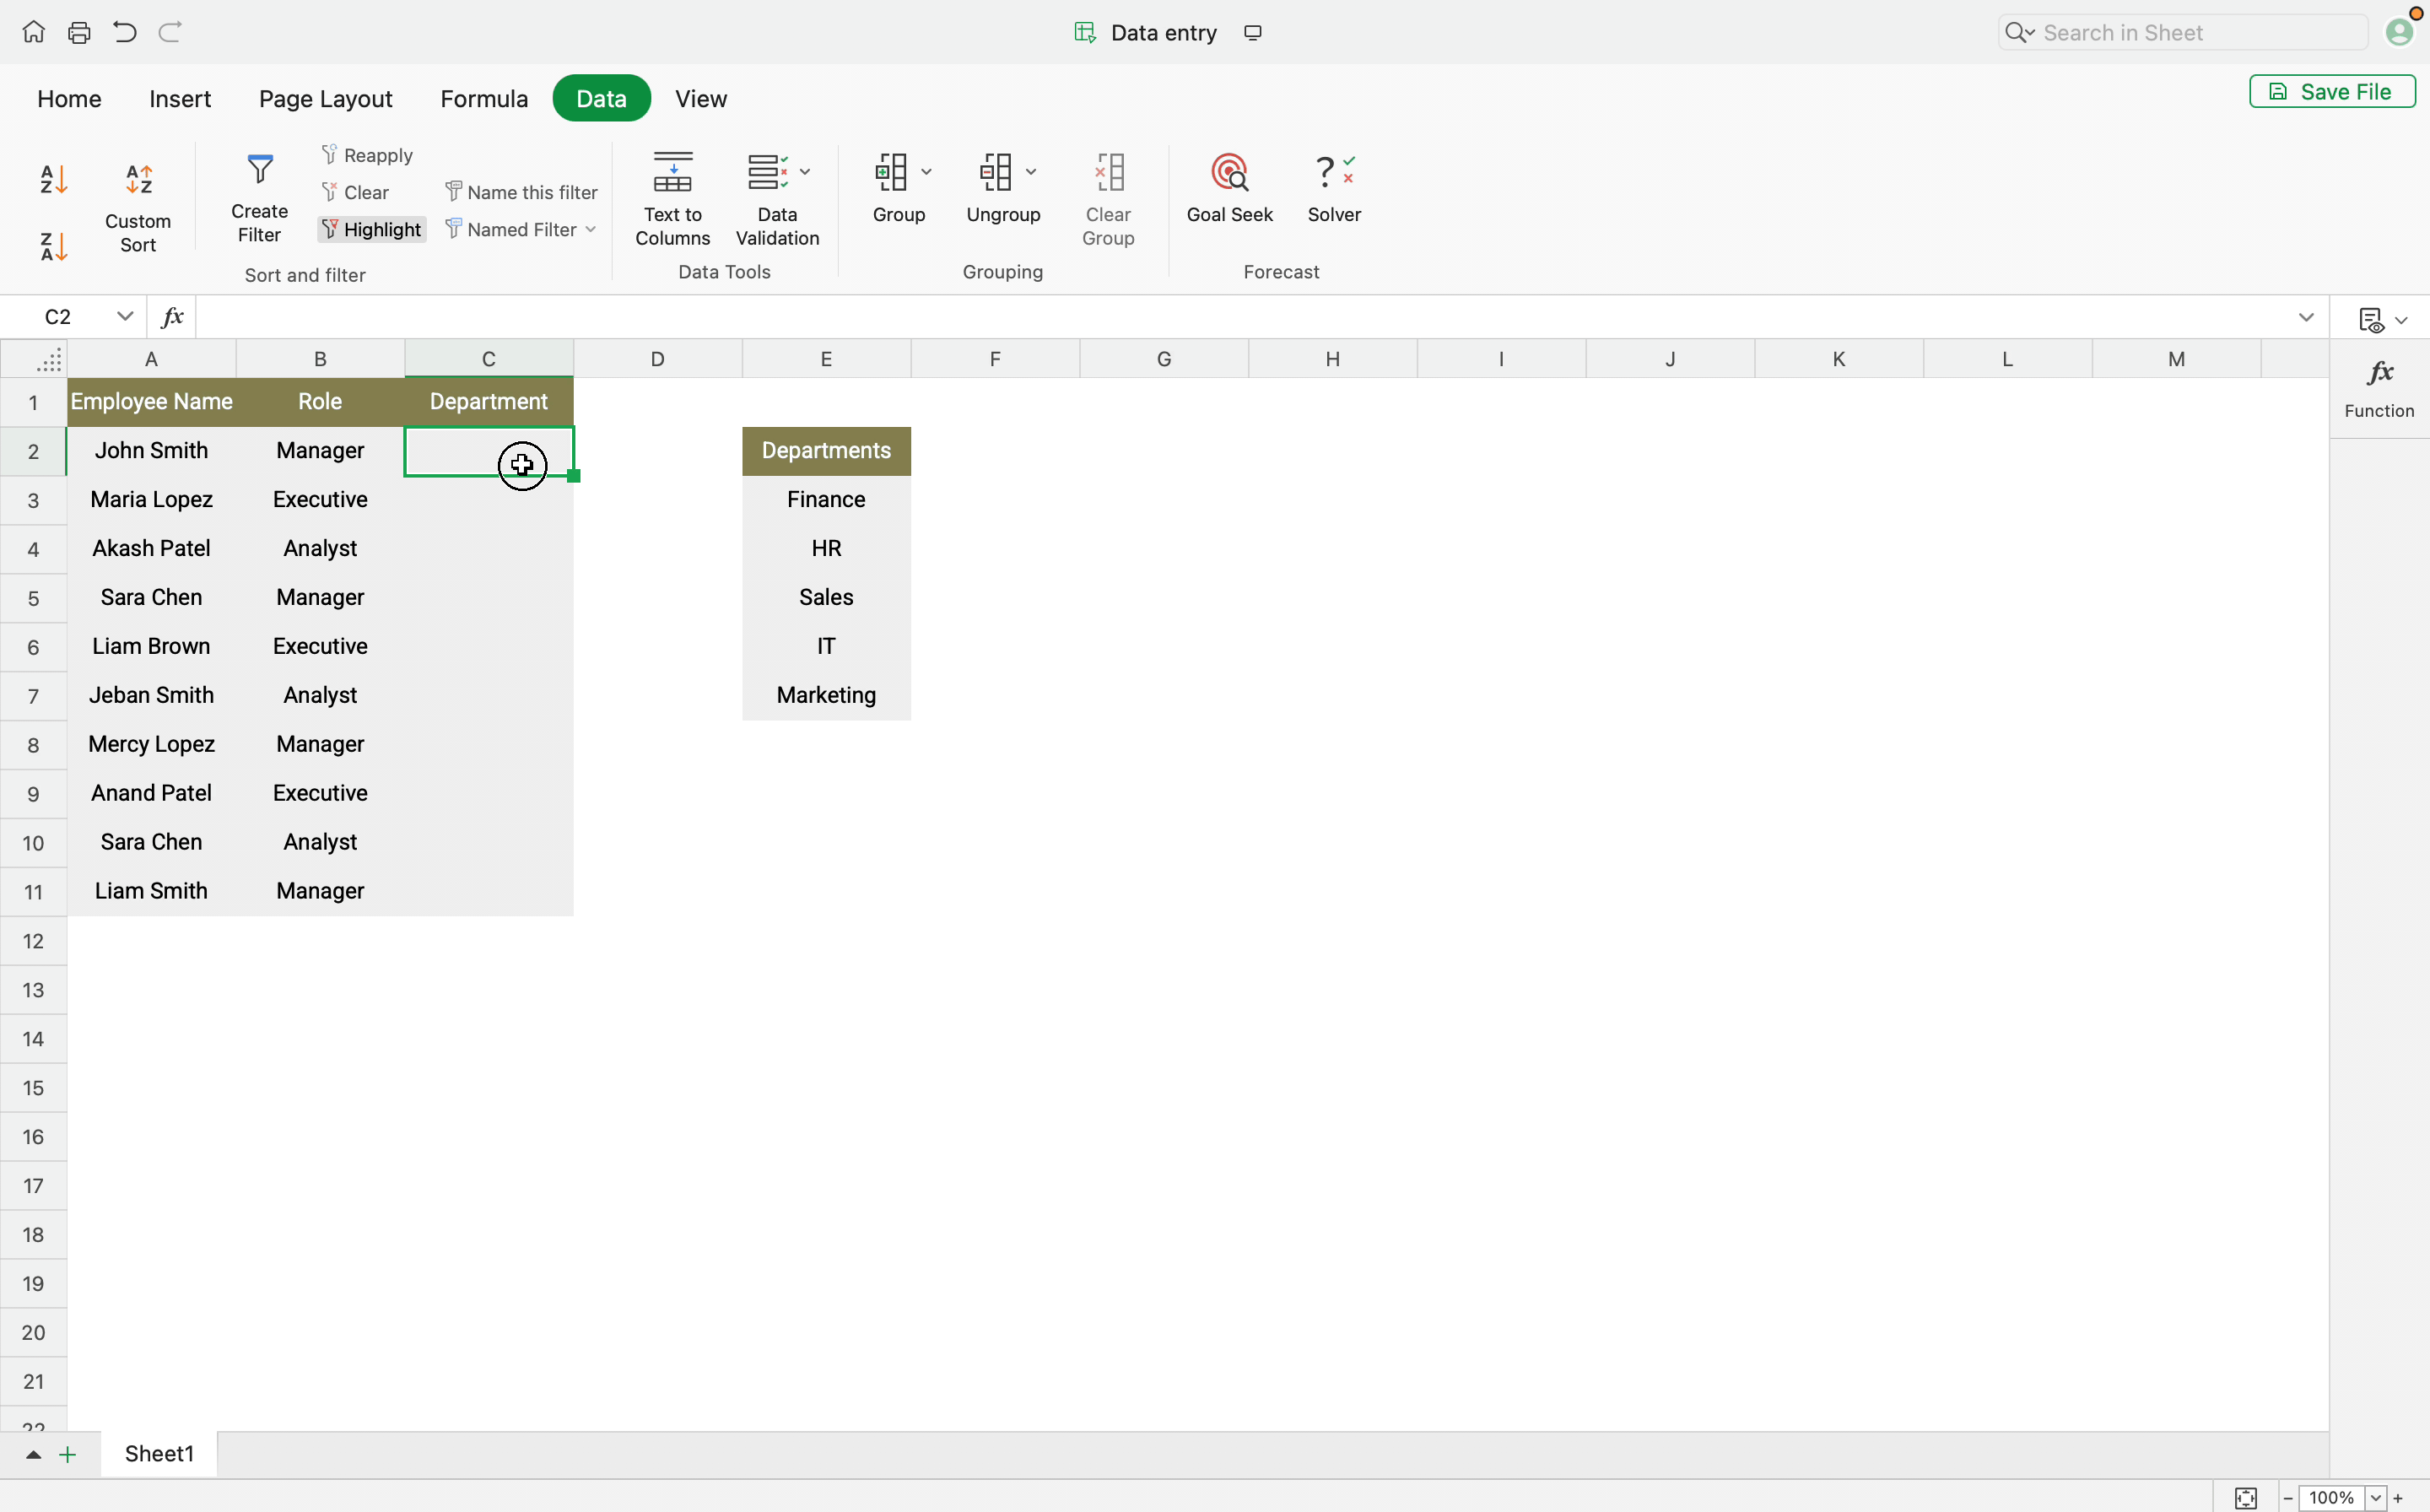Image resolution: width=2430 pixels, height=1512 pixels.
Task: Expand the Named Filter dropdown
Action: click(x=591, y=230)
